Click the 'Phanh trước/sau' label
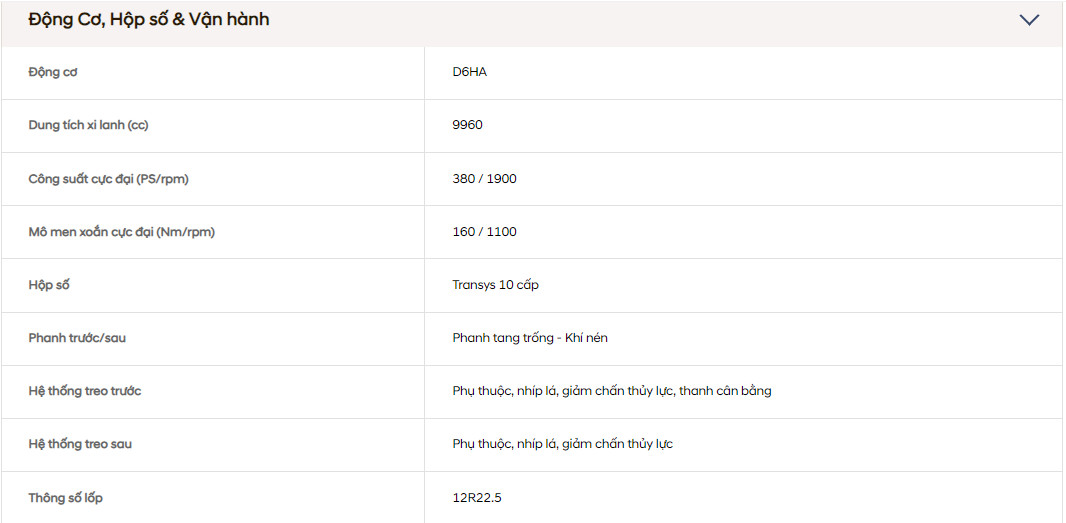The height and width of the screenshot is (523, 1066). click(77, 338)
